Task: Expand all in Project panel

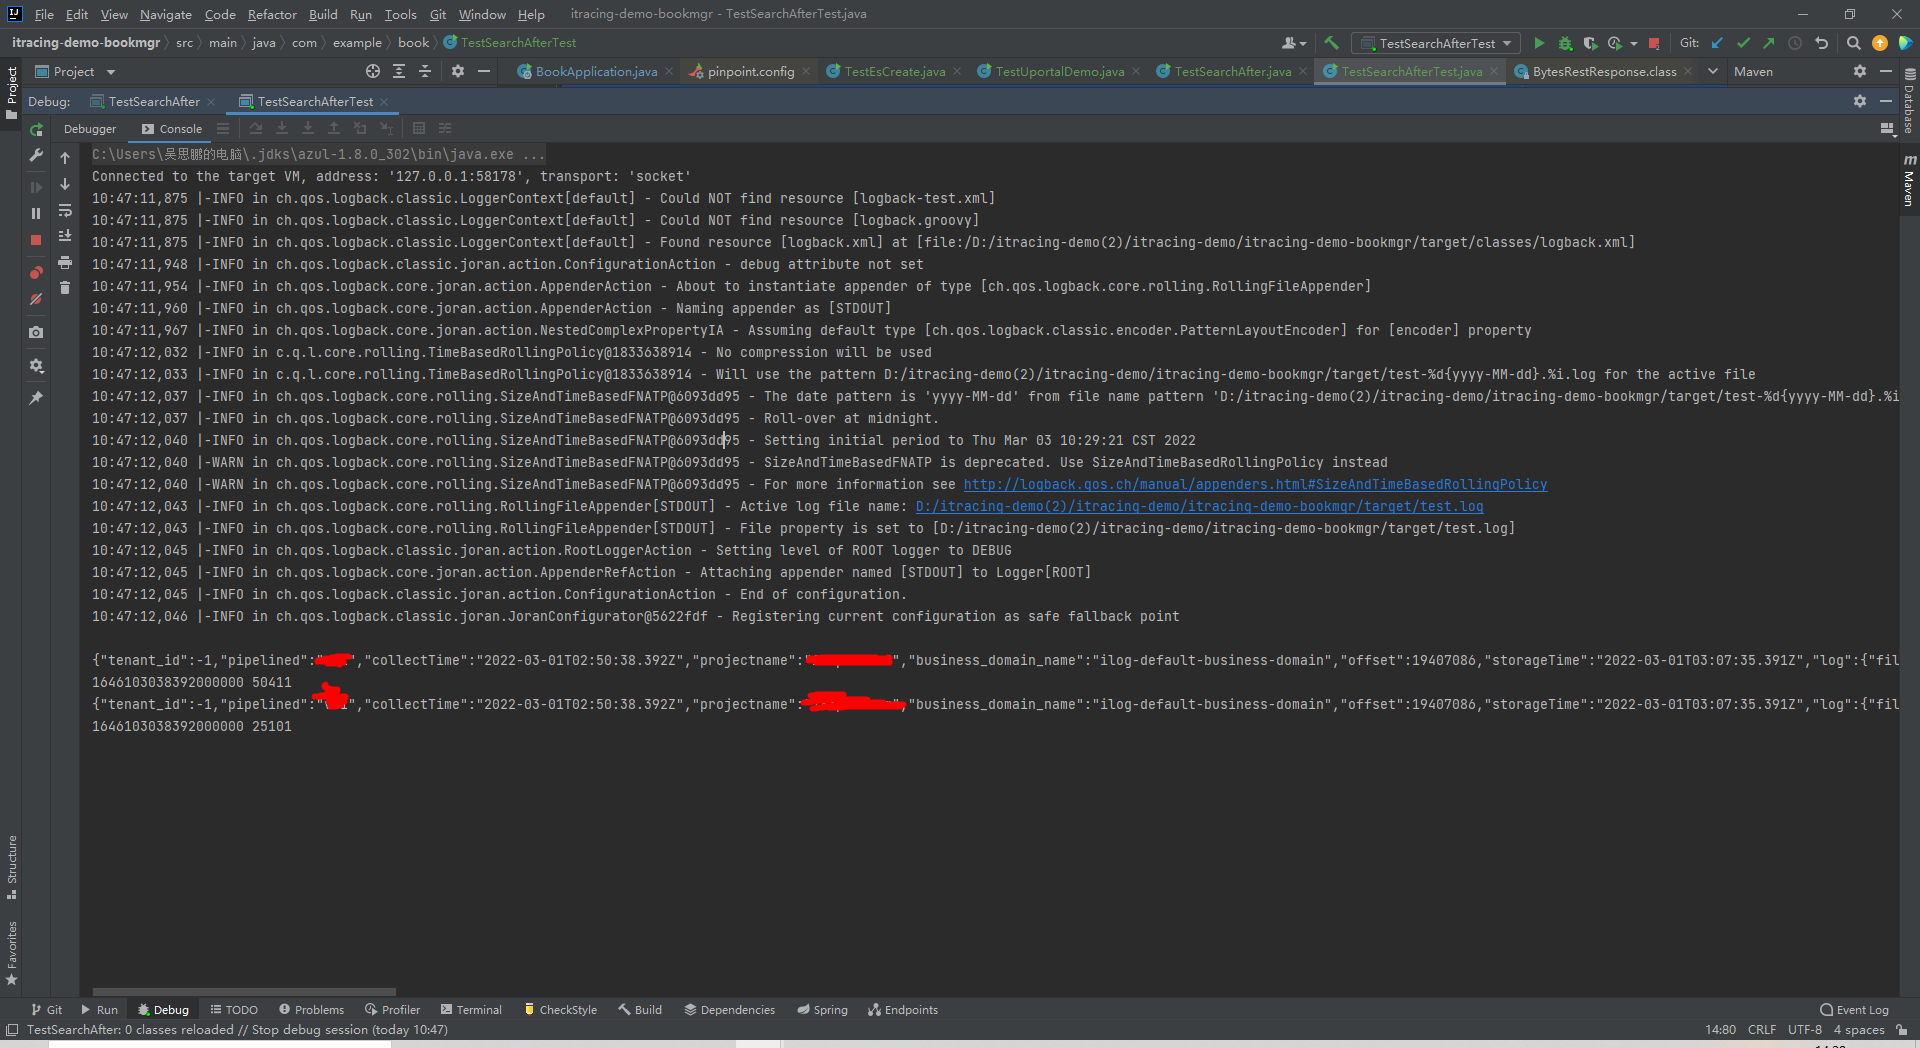Action: click(399, 71)
